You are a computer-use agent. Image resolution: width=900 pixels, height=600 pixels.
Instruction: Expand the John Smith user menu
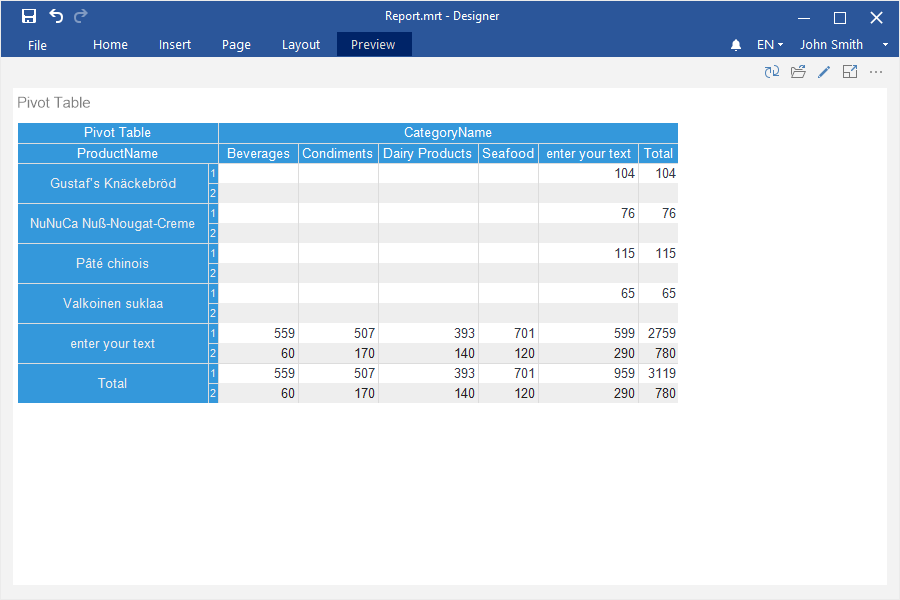point(885,45)
